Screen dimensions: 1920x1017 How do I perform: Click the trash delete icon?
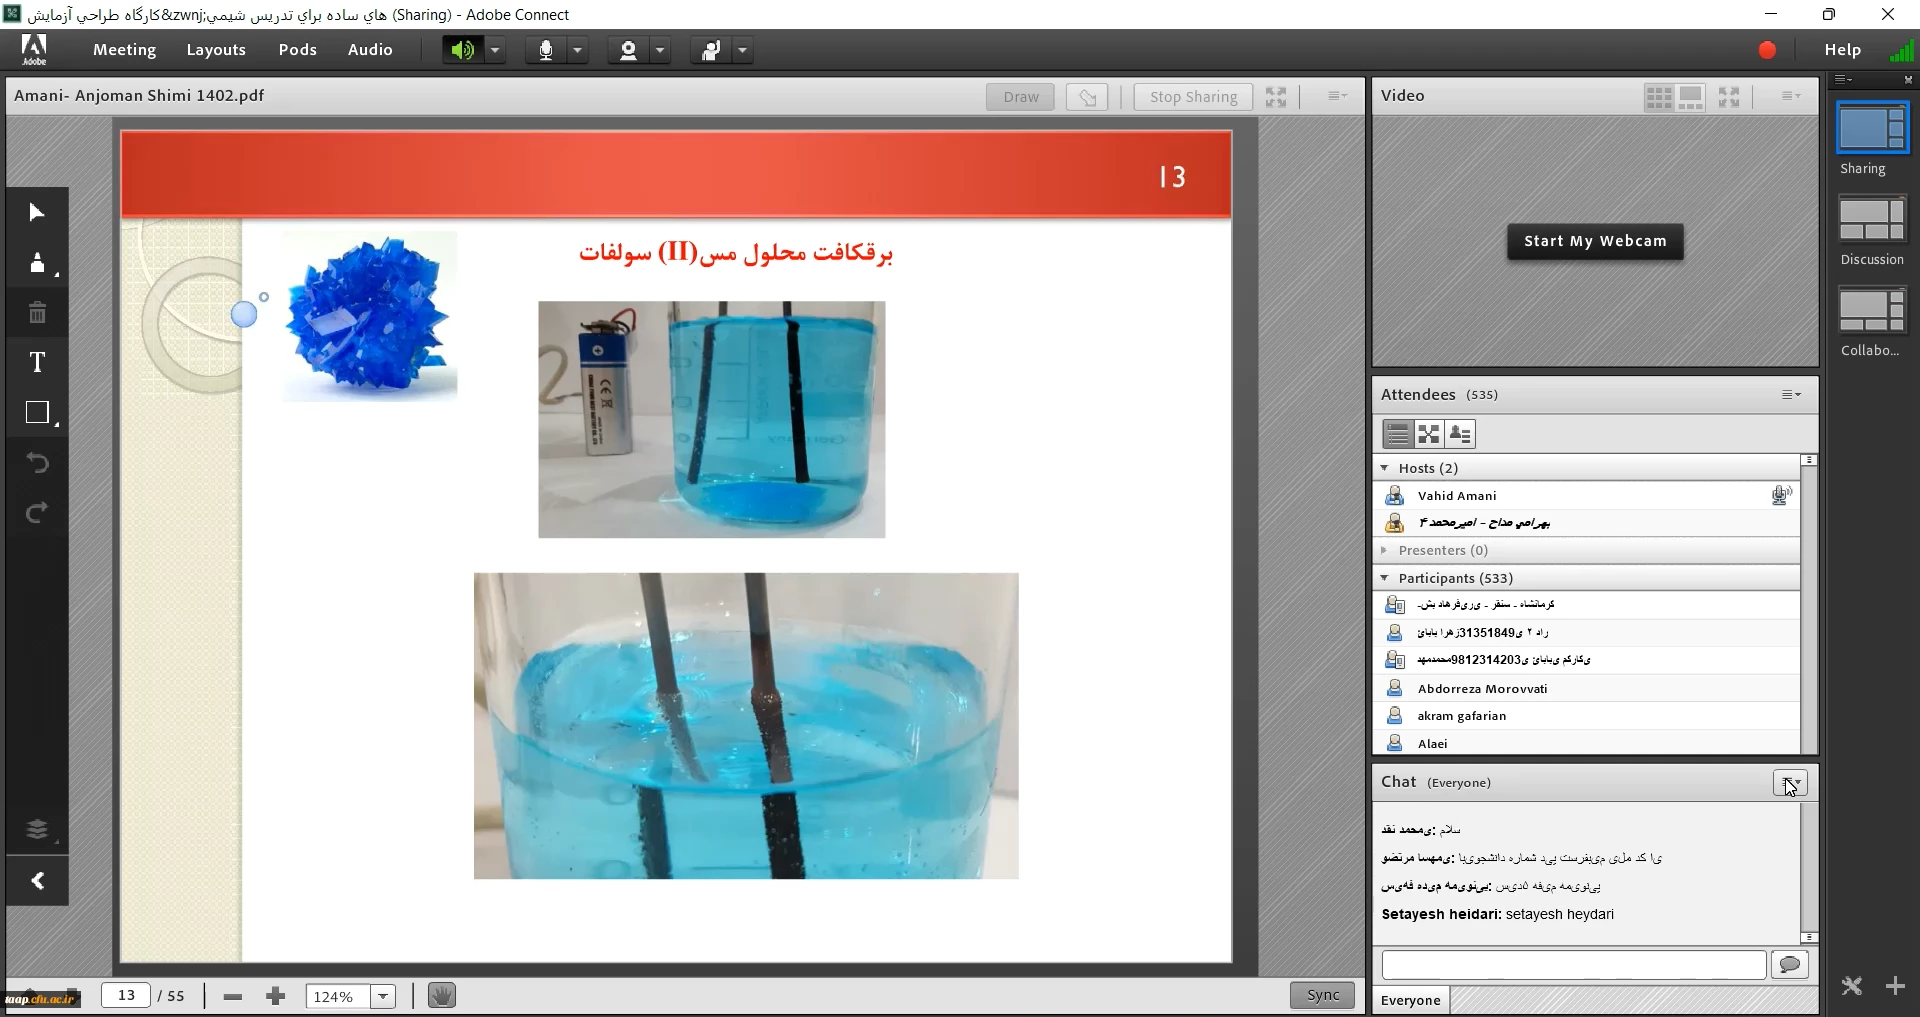click(x=37, y=313)
